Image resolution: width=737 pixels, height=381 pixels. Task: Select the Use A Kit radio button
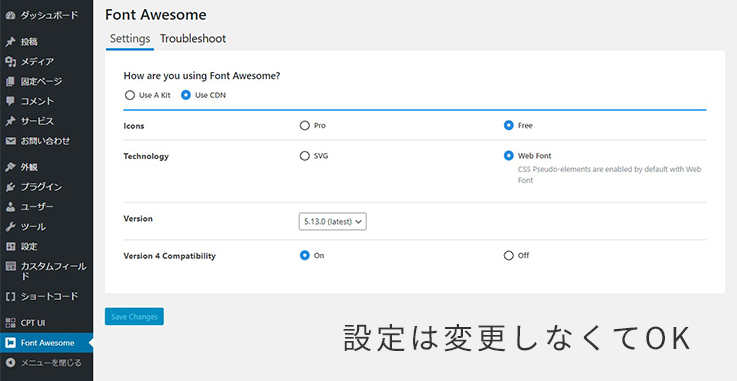pyautogui.click(x=130, y=95)
